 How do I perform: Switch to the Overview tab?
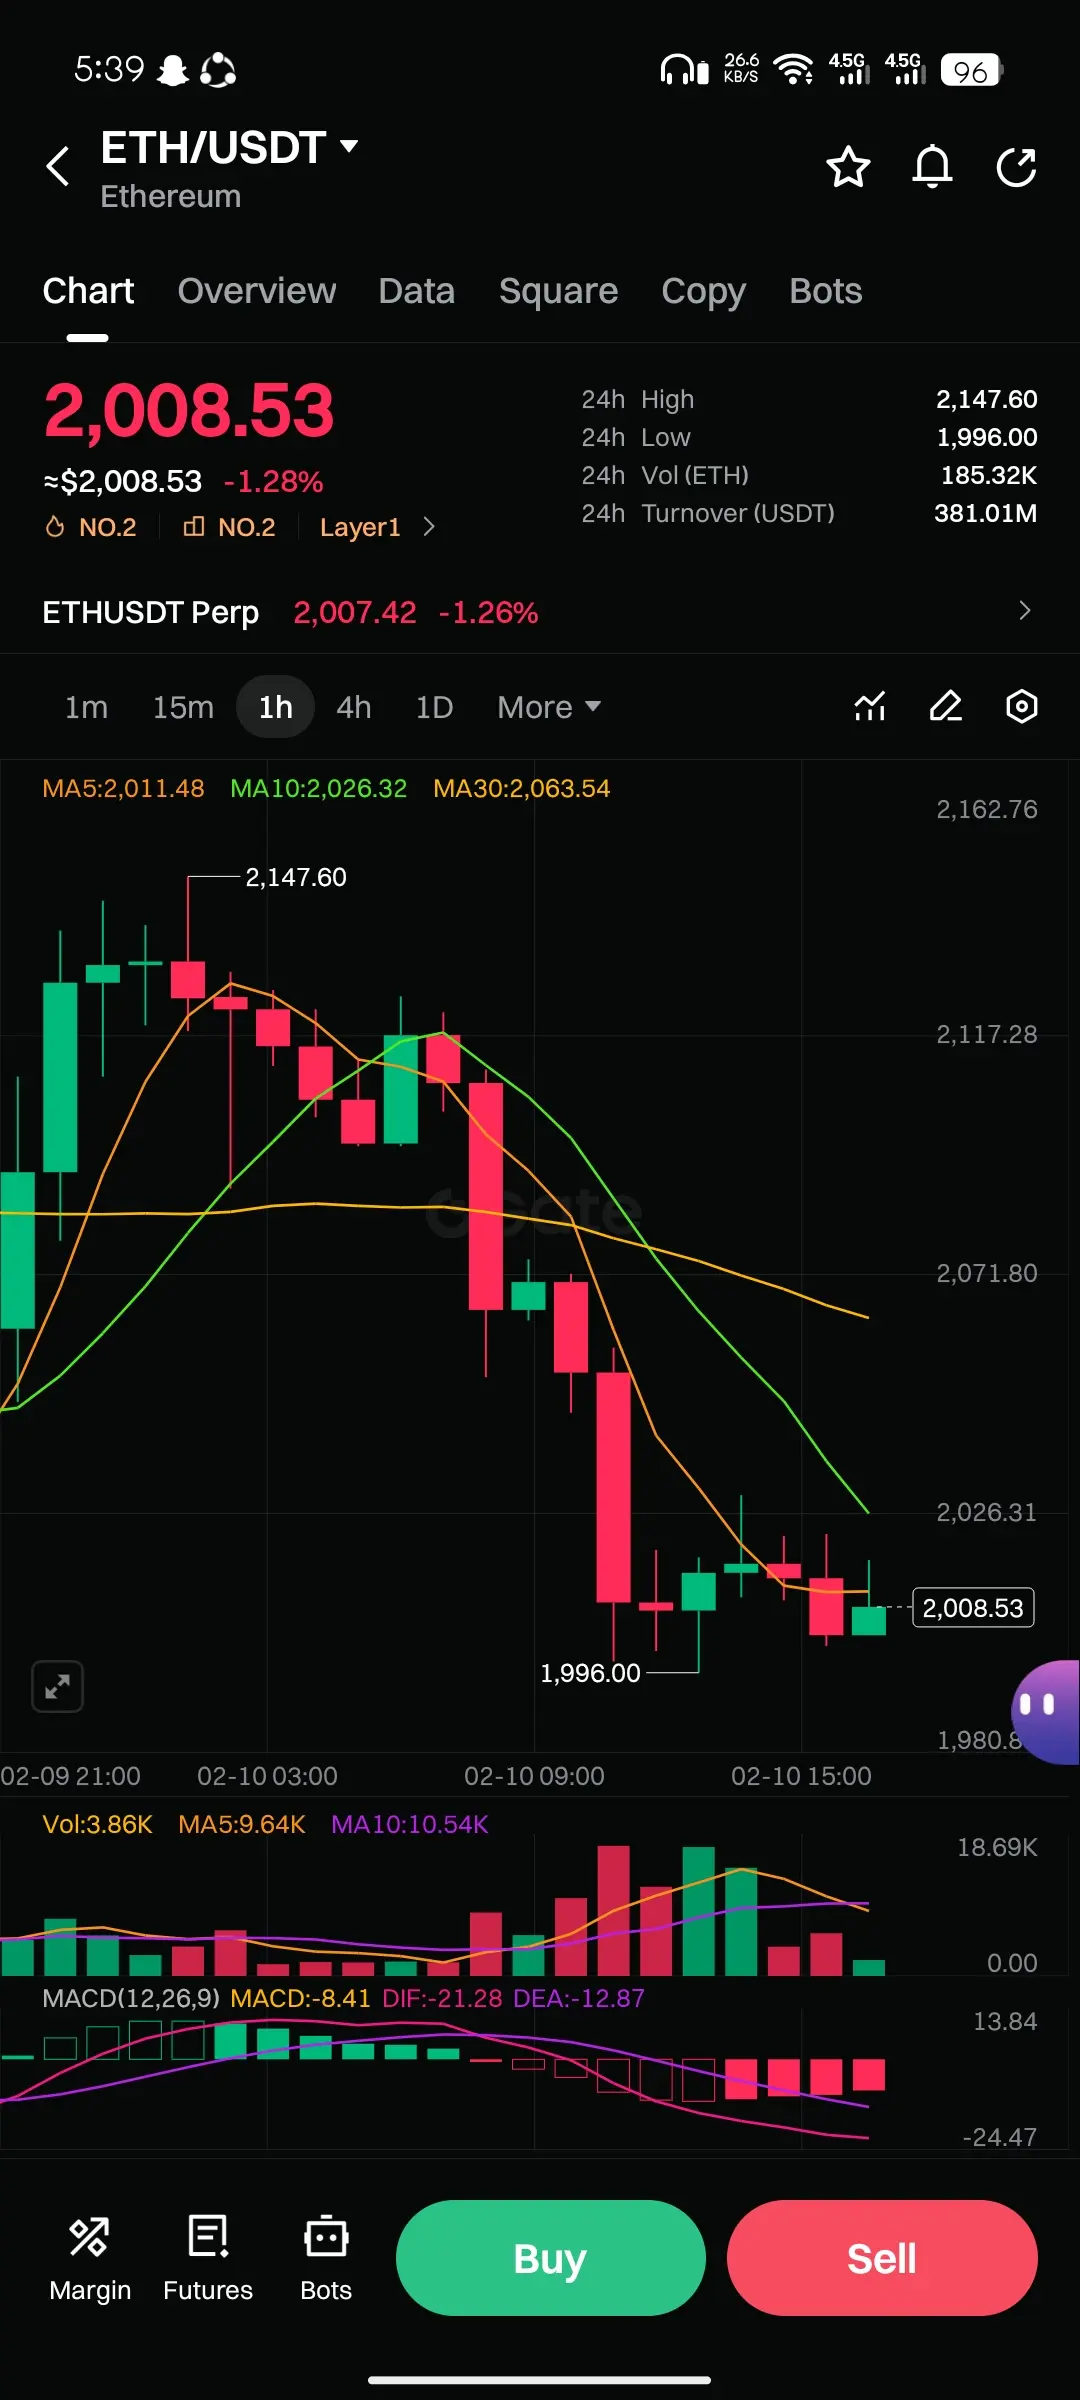click(x=257, y=291)
